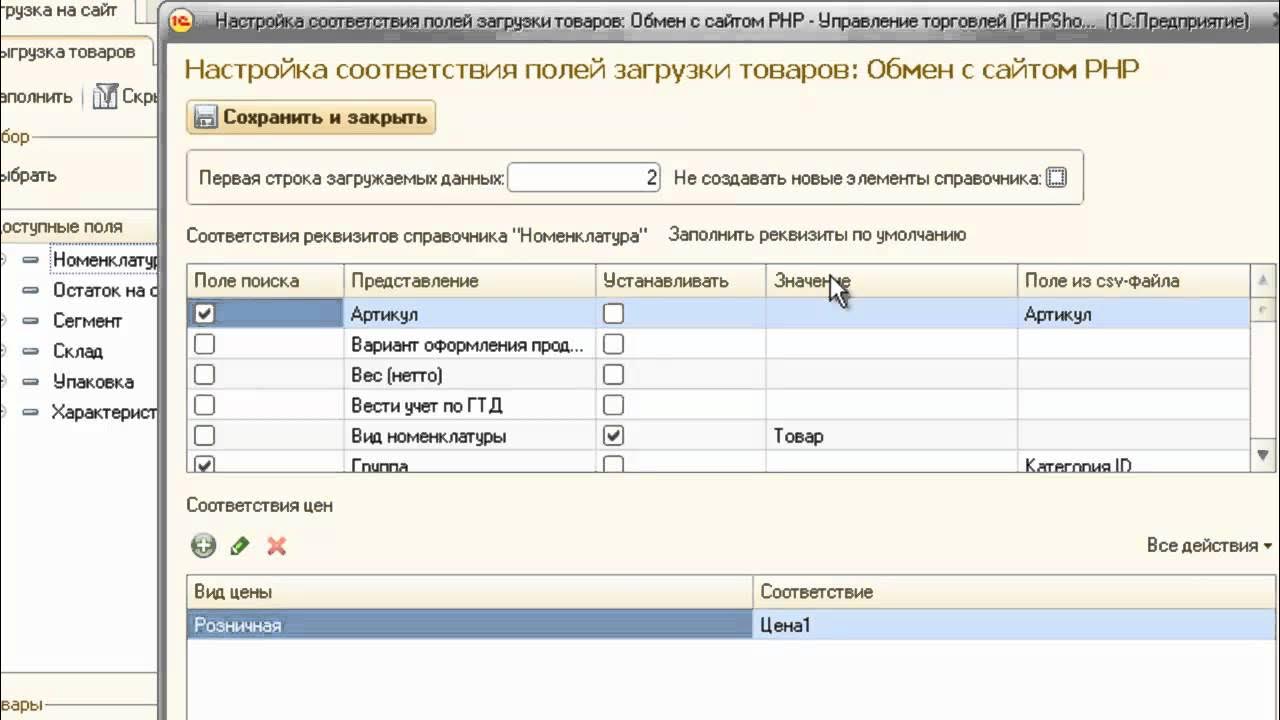Uncheck search field checkbox for Артикул

point(204,314)
